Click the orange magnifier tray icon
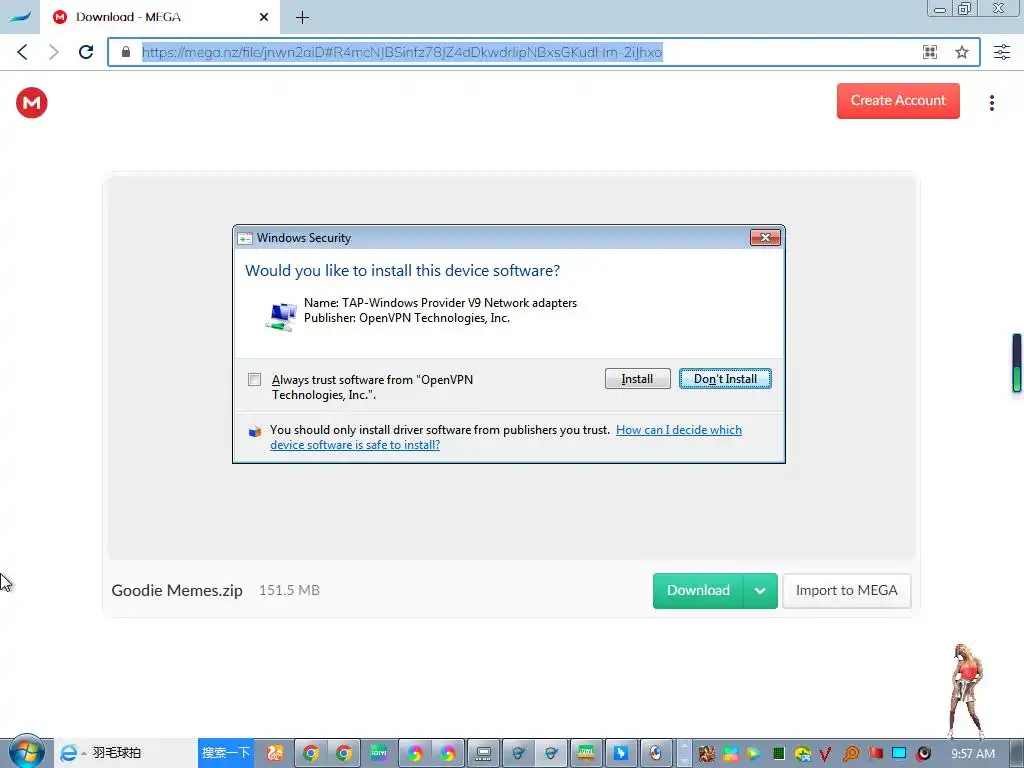Screen dimensions: 1024x768 (851, 754)
